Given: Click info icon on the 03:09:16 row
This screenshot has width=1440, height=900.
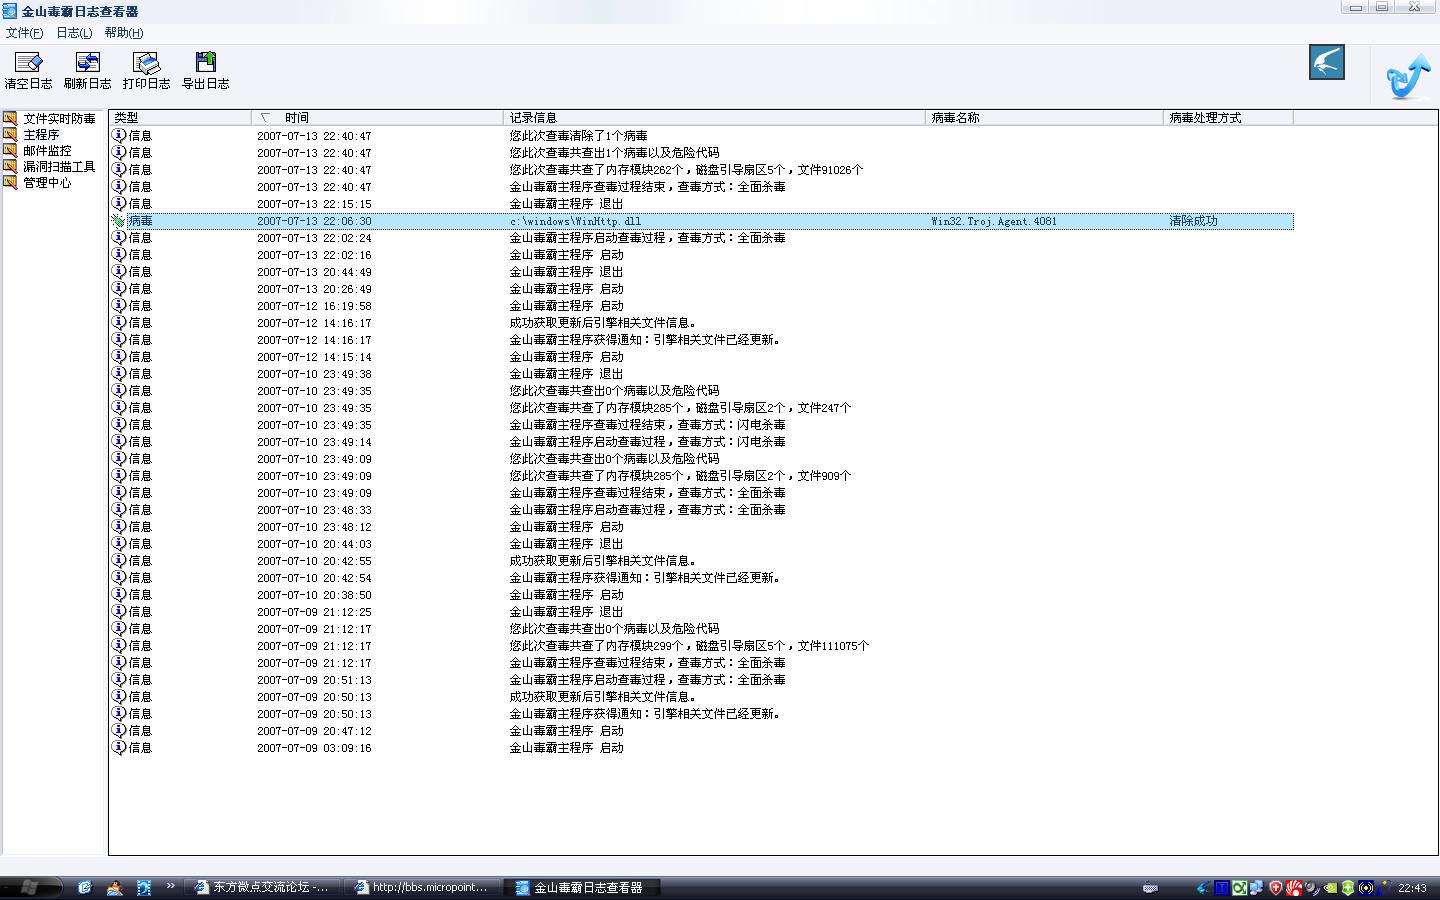Looking at the screenshot, I should click(118, 748).
